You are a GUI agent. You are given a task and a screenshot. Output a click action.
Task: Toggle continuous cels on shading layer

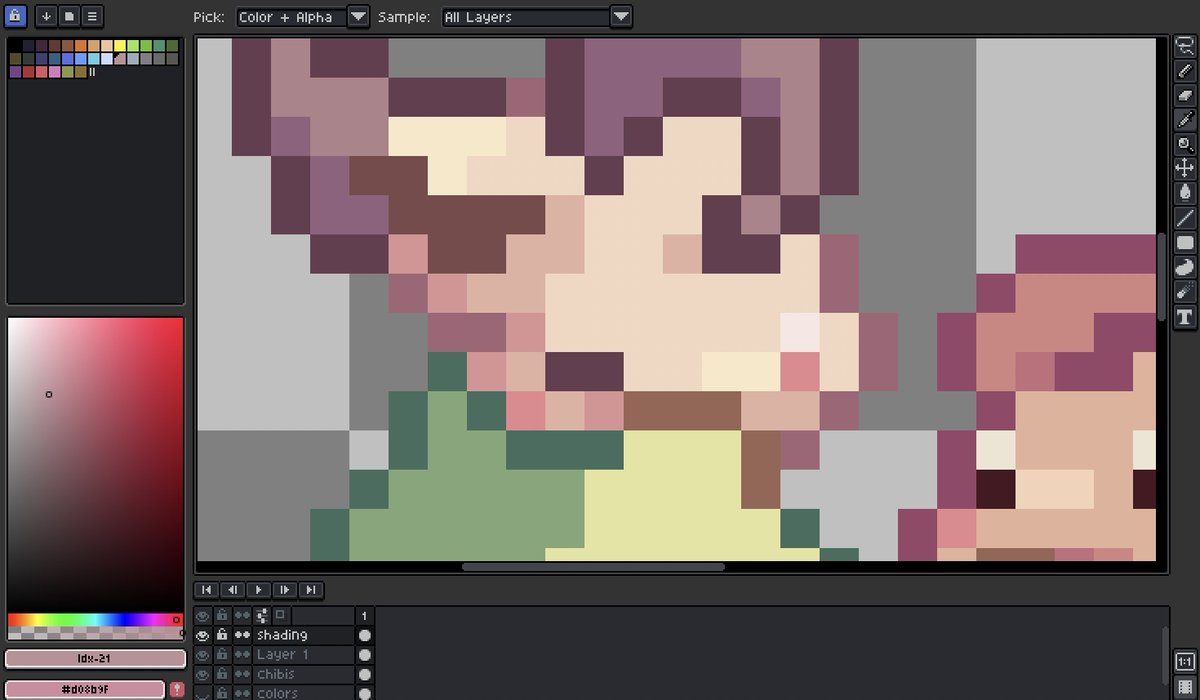tap(242, 635)
